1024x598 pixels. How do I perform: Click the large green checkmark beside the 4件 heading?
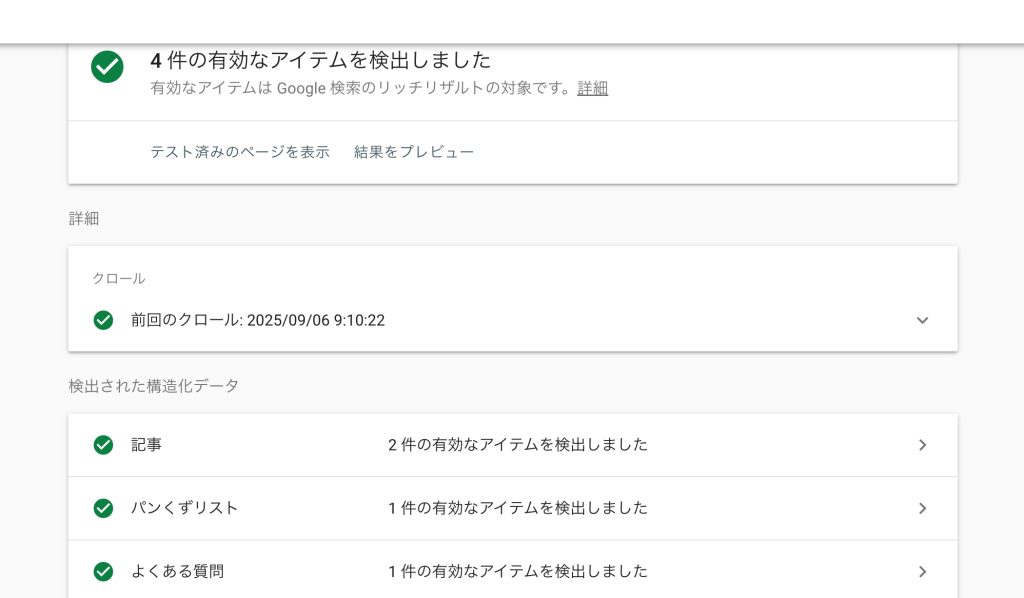[107, 67]
